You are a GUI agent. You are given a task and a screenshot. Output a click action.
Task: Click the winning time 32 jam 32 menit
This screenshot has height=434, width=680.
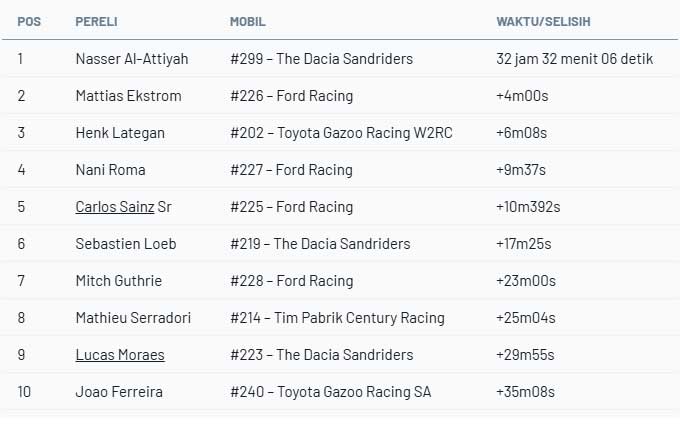pyautogui.click(x=574, y=59)
